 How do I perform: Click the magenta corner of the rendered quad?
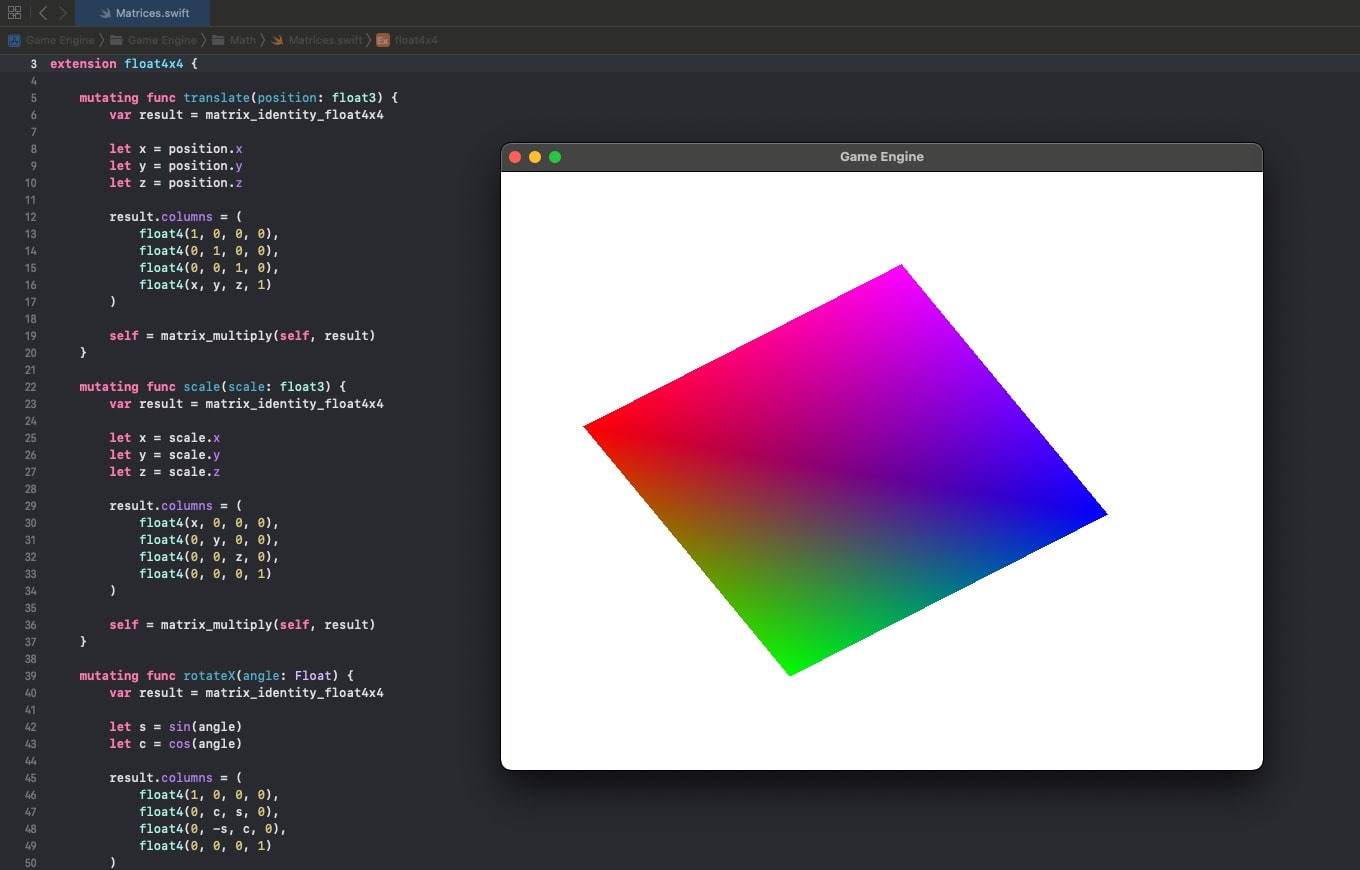point(899,269)
